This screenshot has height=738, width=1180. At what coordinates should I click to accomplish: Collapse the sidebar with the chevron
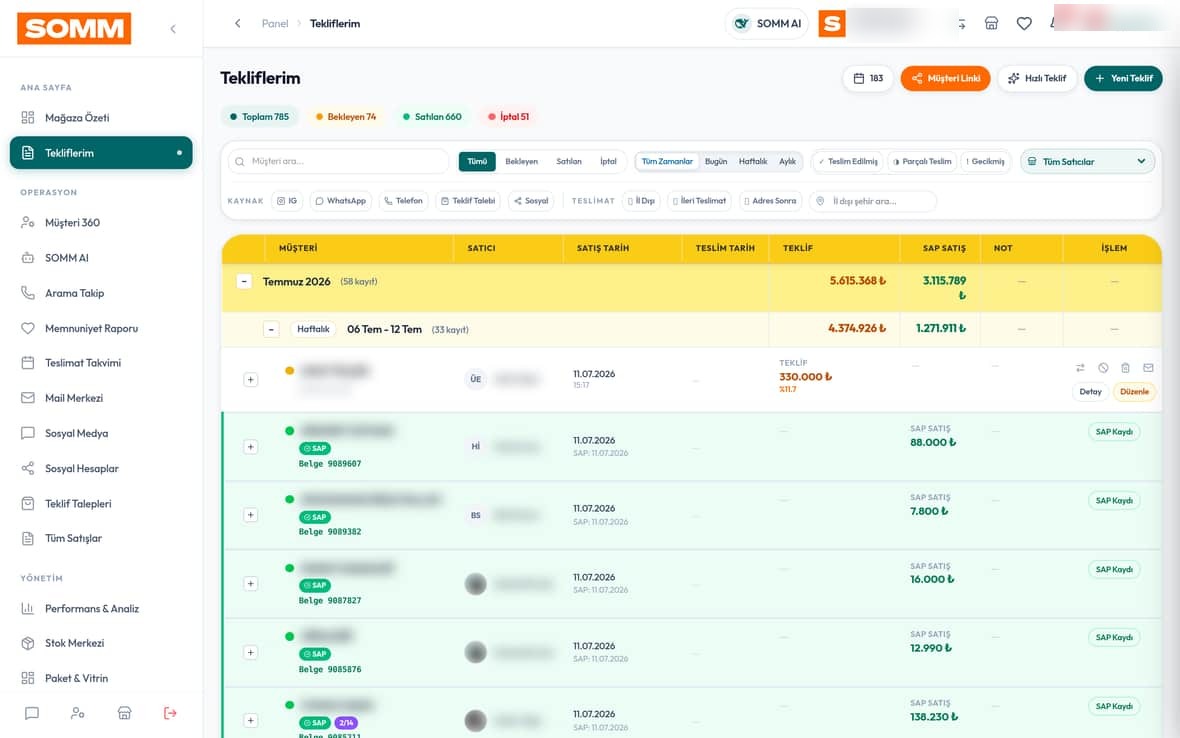(x=173, y=29)
